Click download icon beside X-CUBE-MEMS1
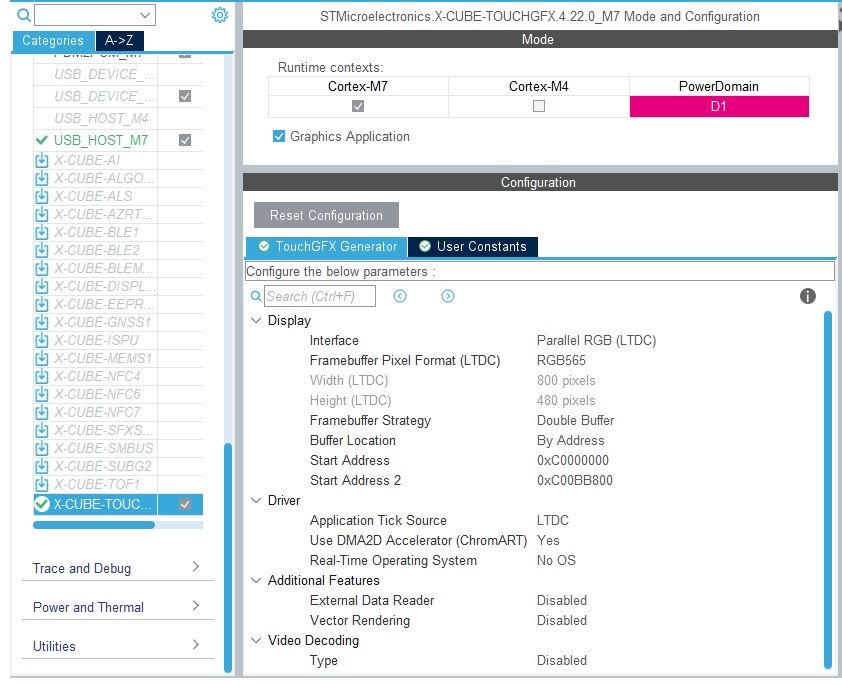842x685 pixels. (x=41, y=358)
